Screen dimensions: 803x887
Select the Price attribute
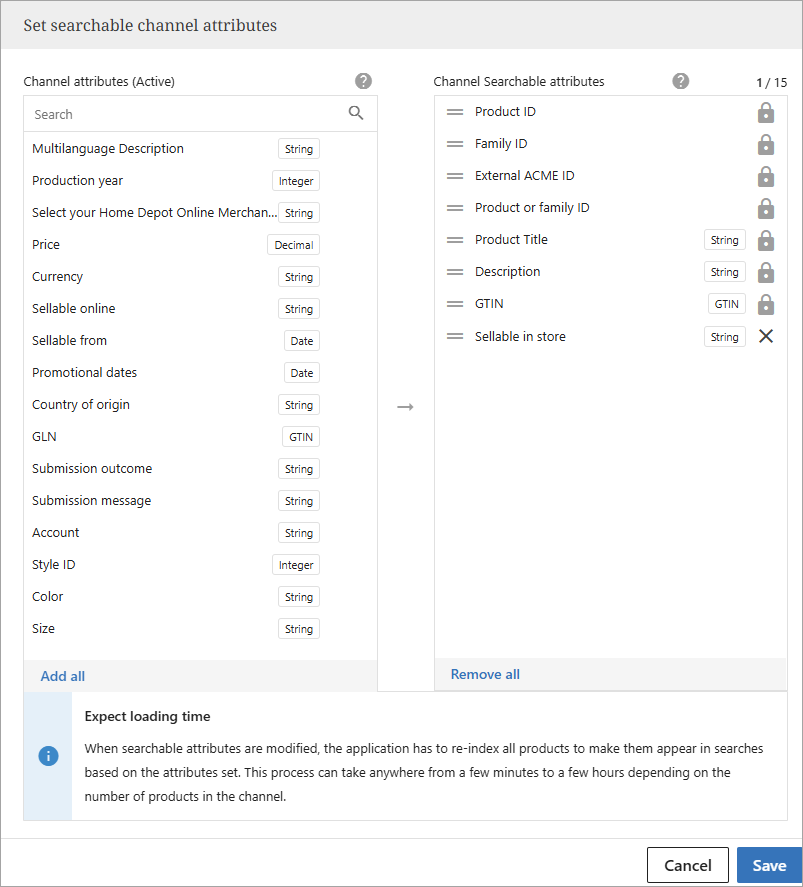[46, 245]
